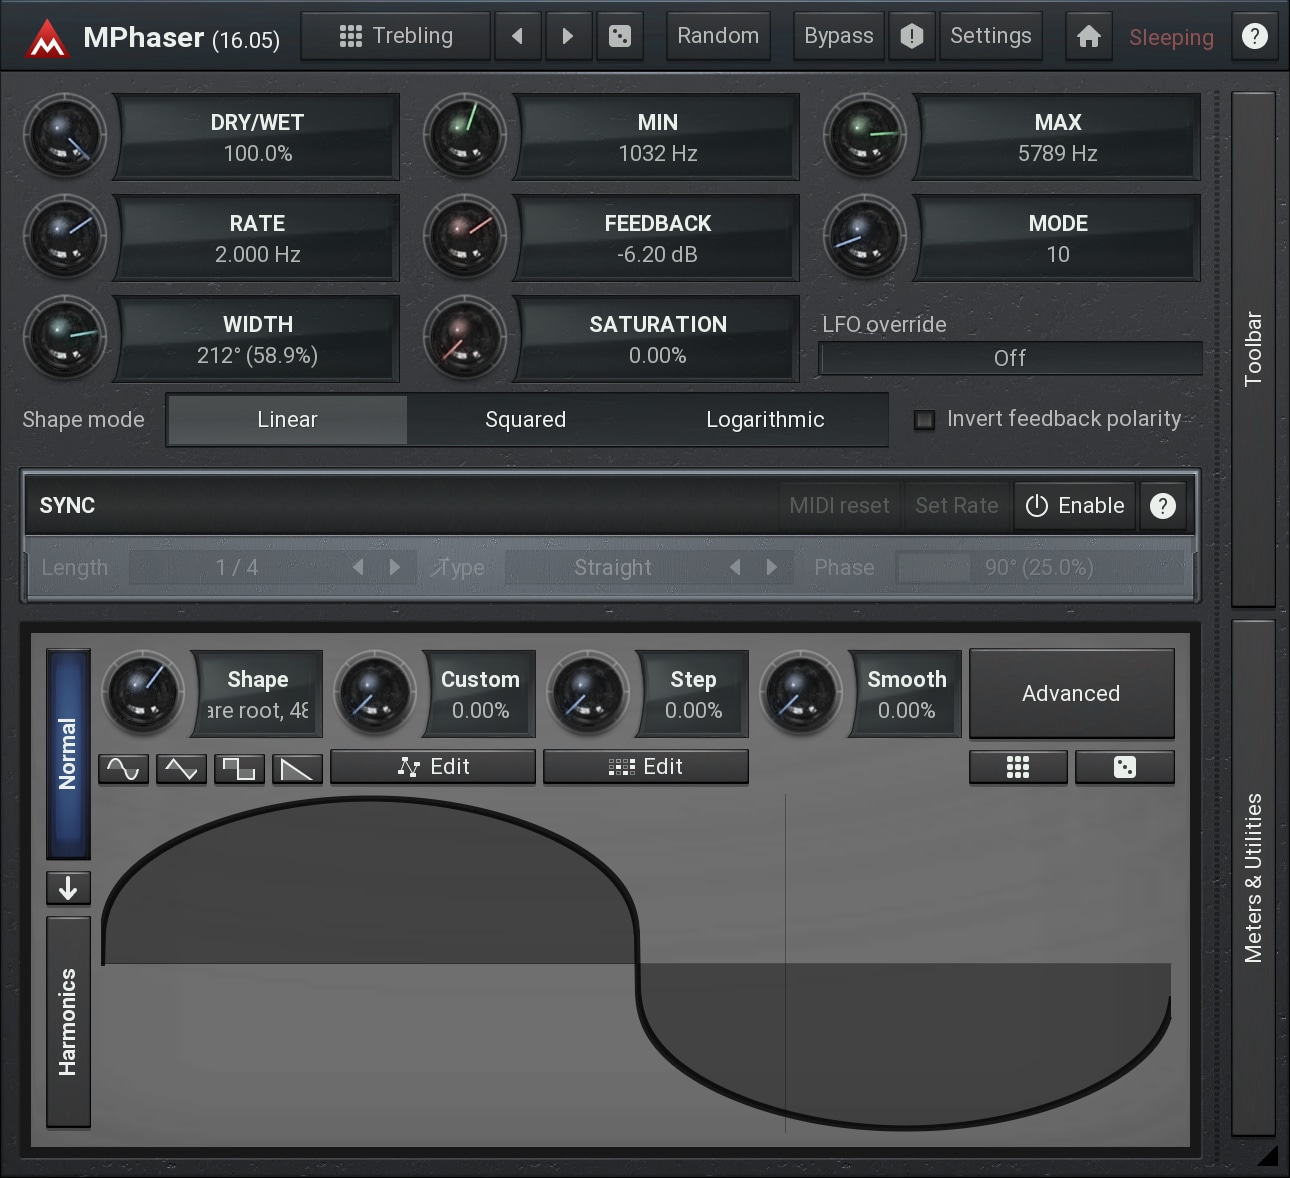This screenshot has height=1178, width=1290.
Task: Click the home icon in the top bar
Action: pyautogui.click(x=1089, y=36)
